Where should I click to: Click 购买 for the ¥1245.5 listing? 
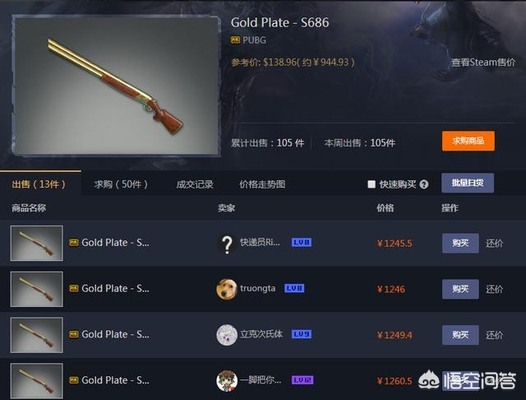pos(460,243)
